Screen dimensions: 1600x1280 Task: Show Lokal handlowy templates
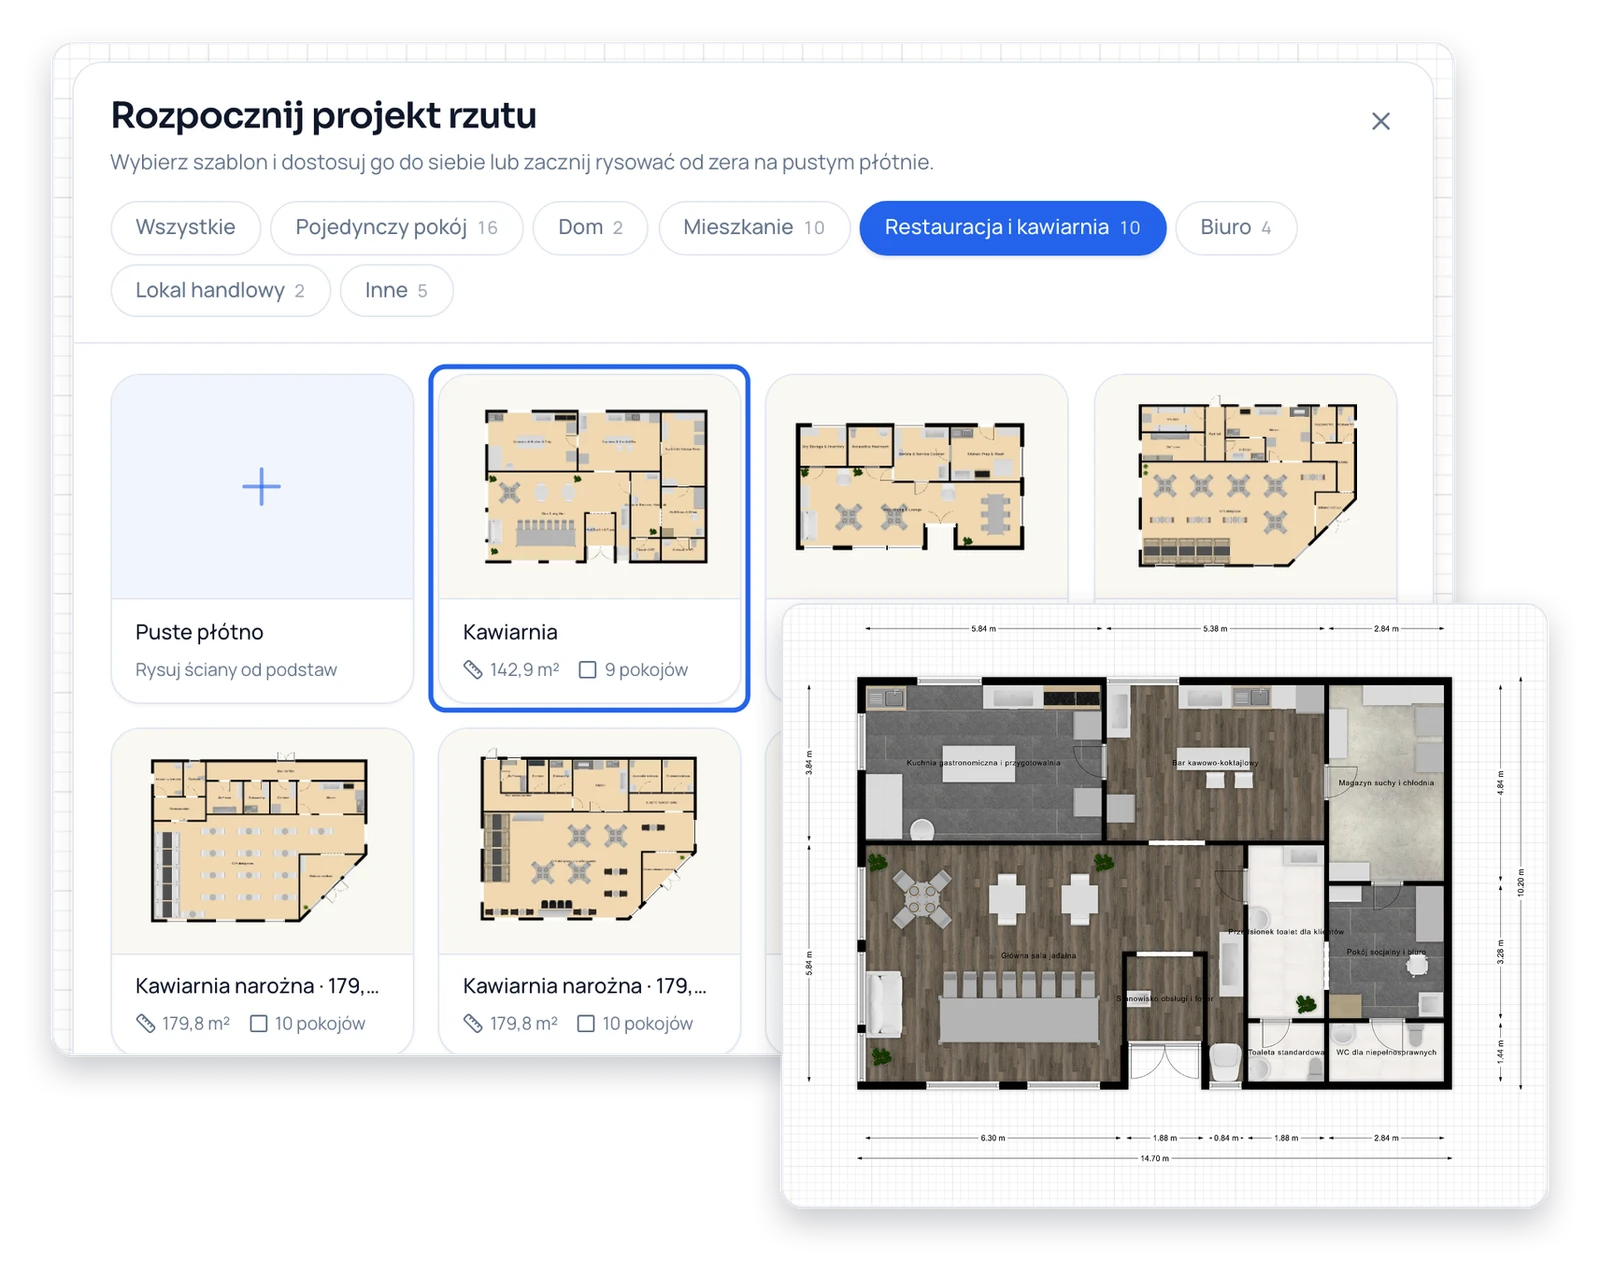tap(220, 291)
